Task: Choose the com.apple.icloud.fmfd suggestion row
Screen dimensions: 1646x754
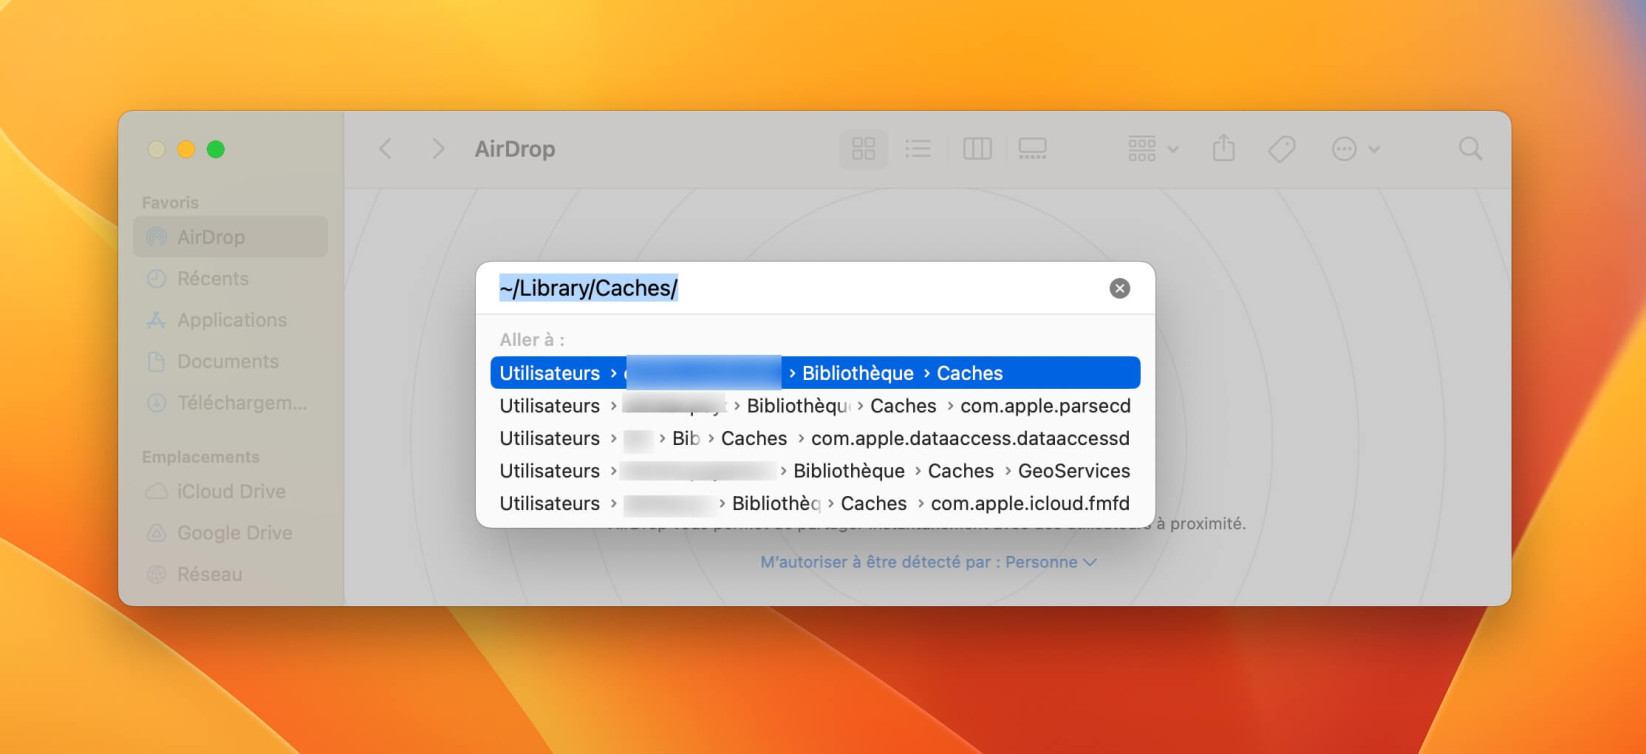Action: click(815, 503)
